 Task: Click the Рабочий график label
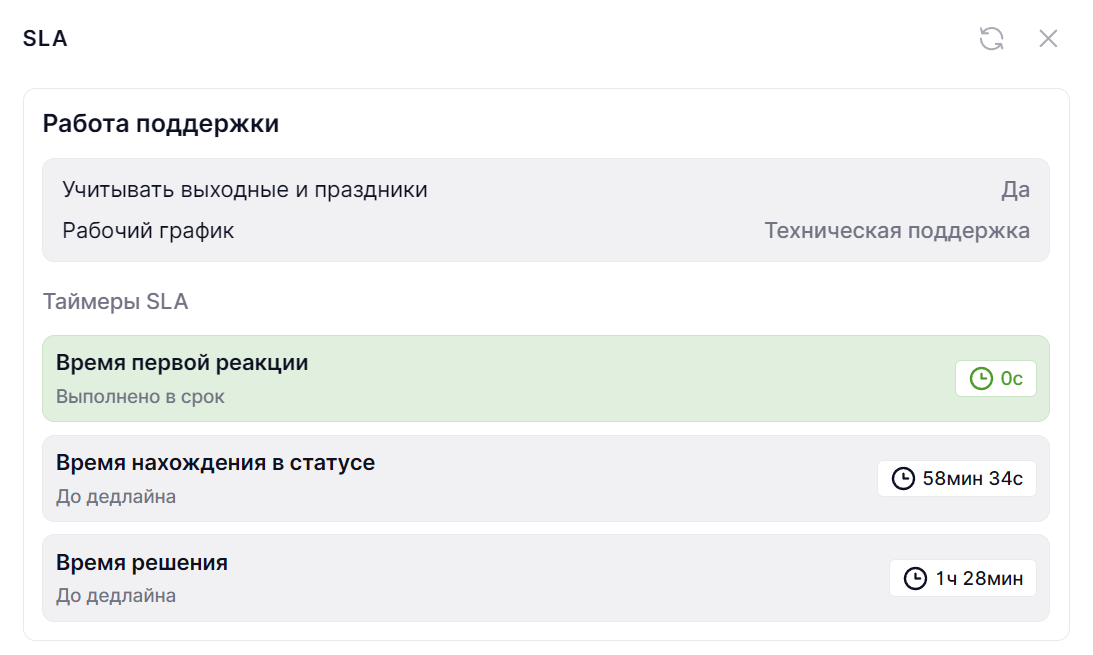[x=148, y=231]
